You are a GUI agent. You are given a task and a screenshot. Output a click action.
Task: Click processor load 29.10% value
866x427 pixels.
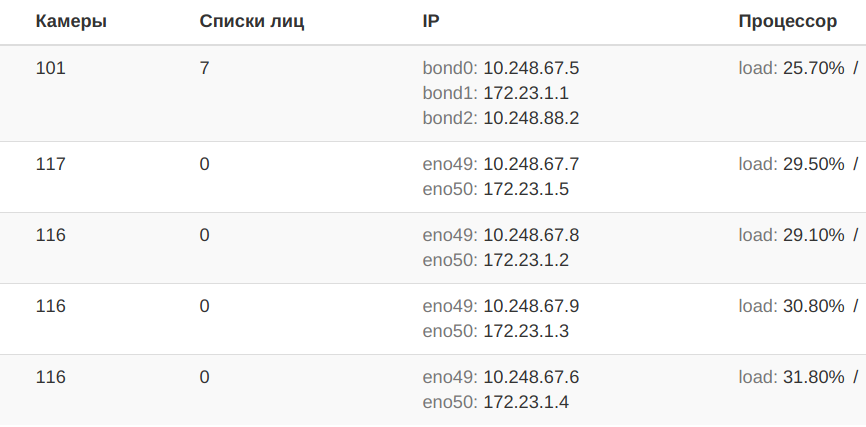pyautogui.click(x=814, y=235)
